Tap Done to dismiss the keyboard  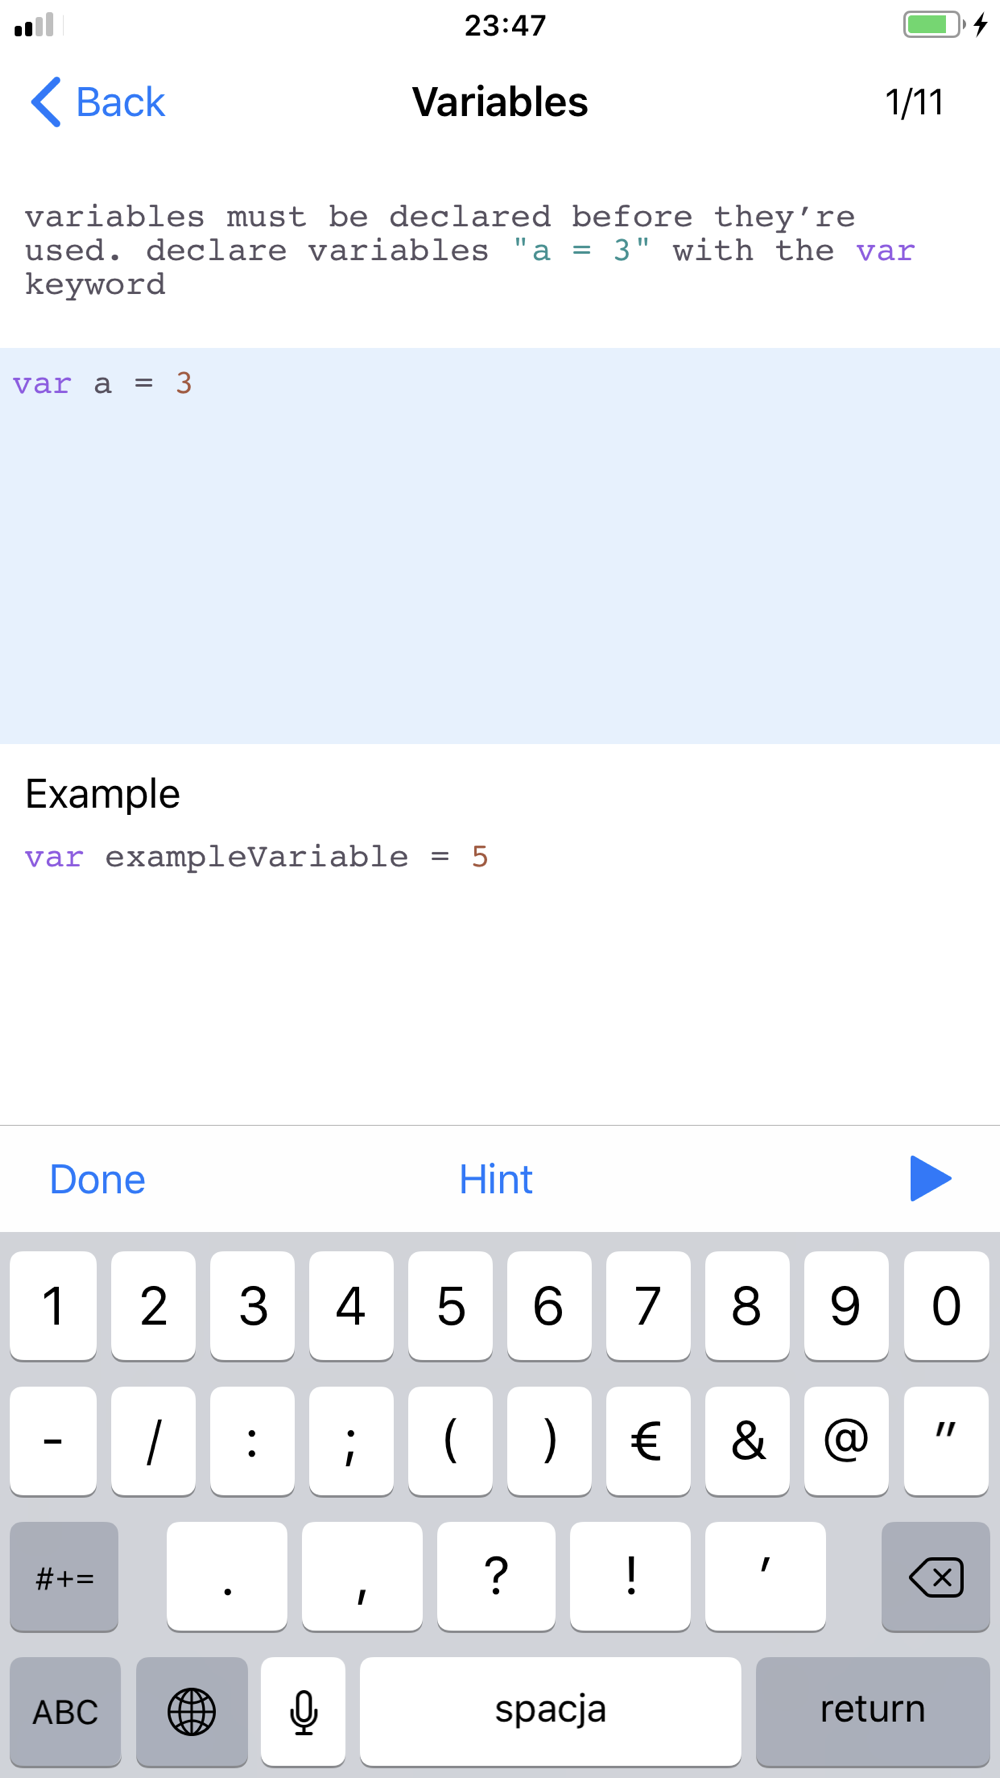point(97,1179)
